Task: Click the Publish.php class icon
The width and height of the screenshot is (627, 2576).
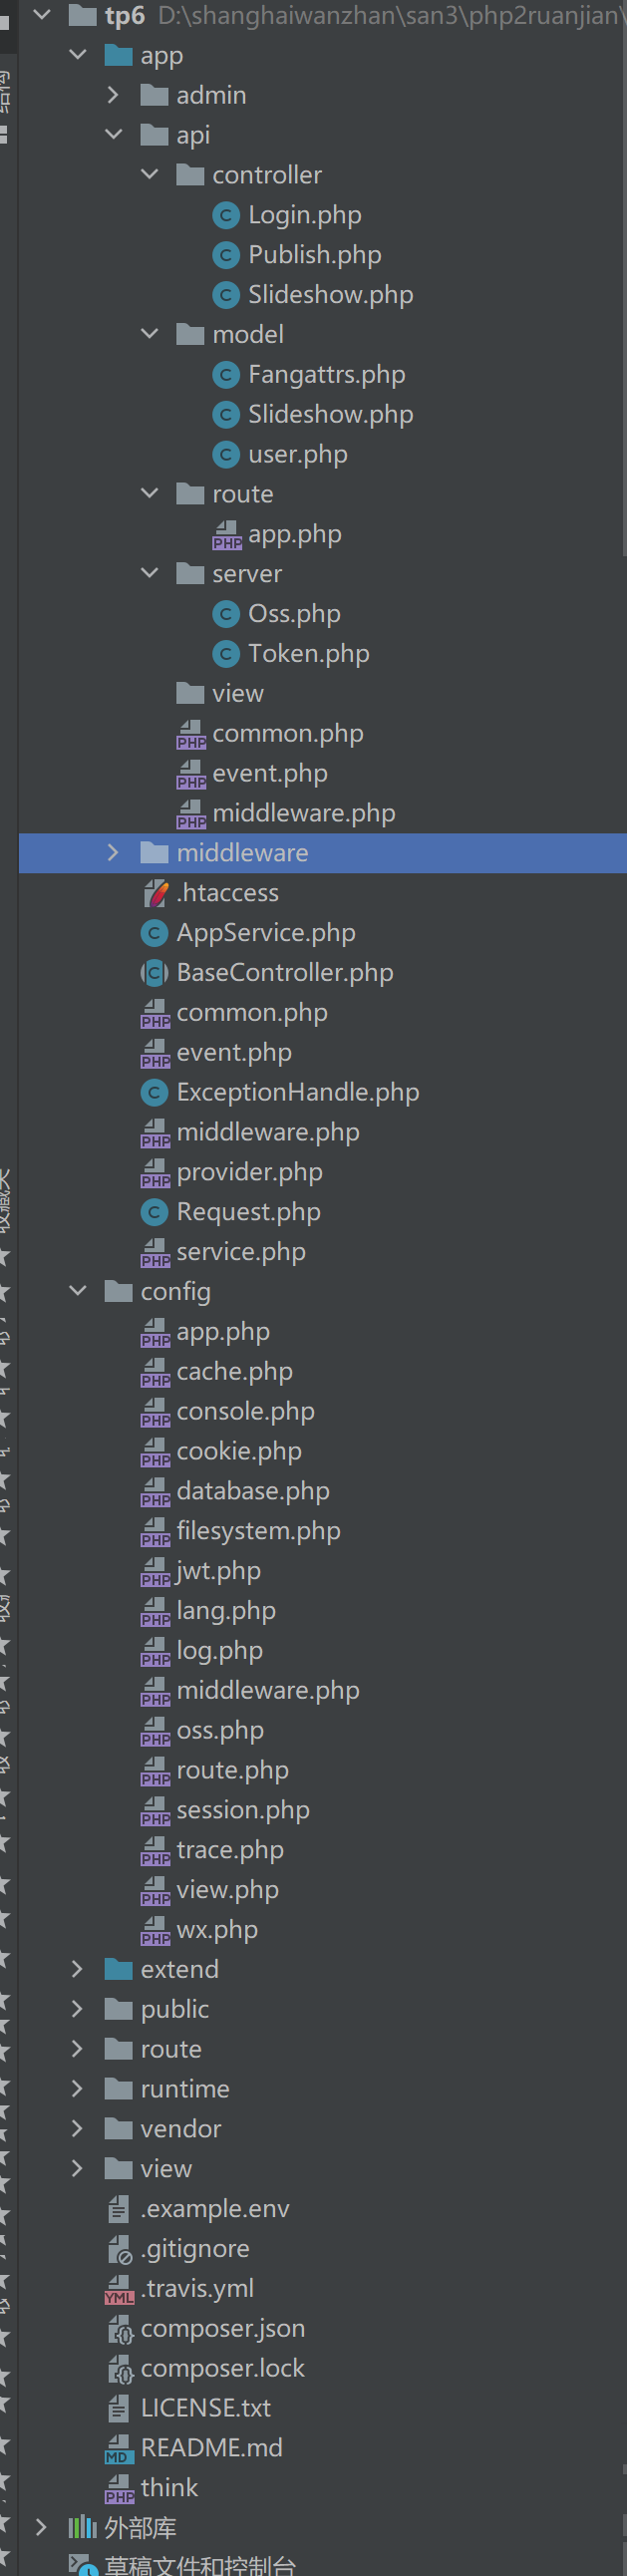Action: tap(227, 255)
